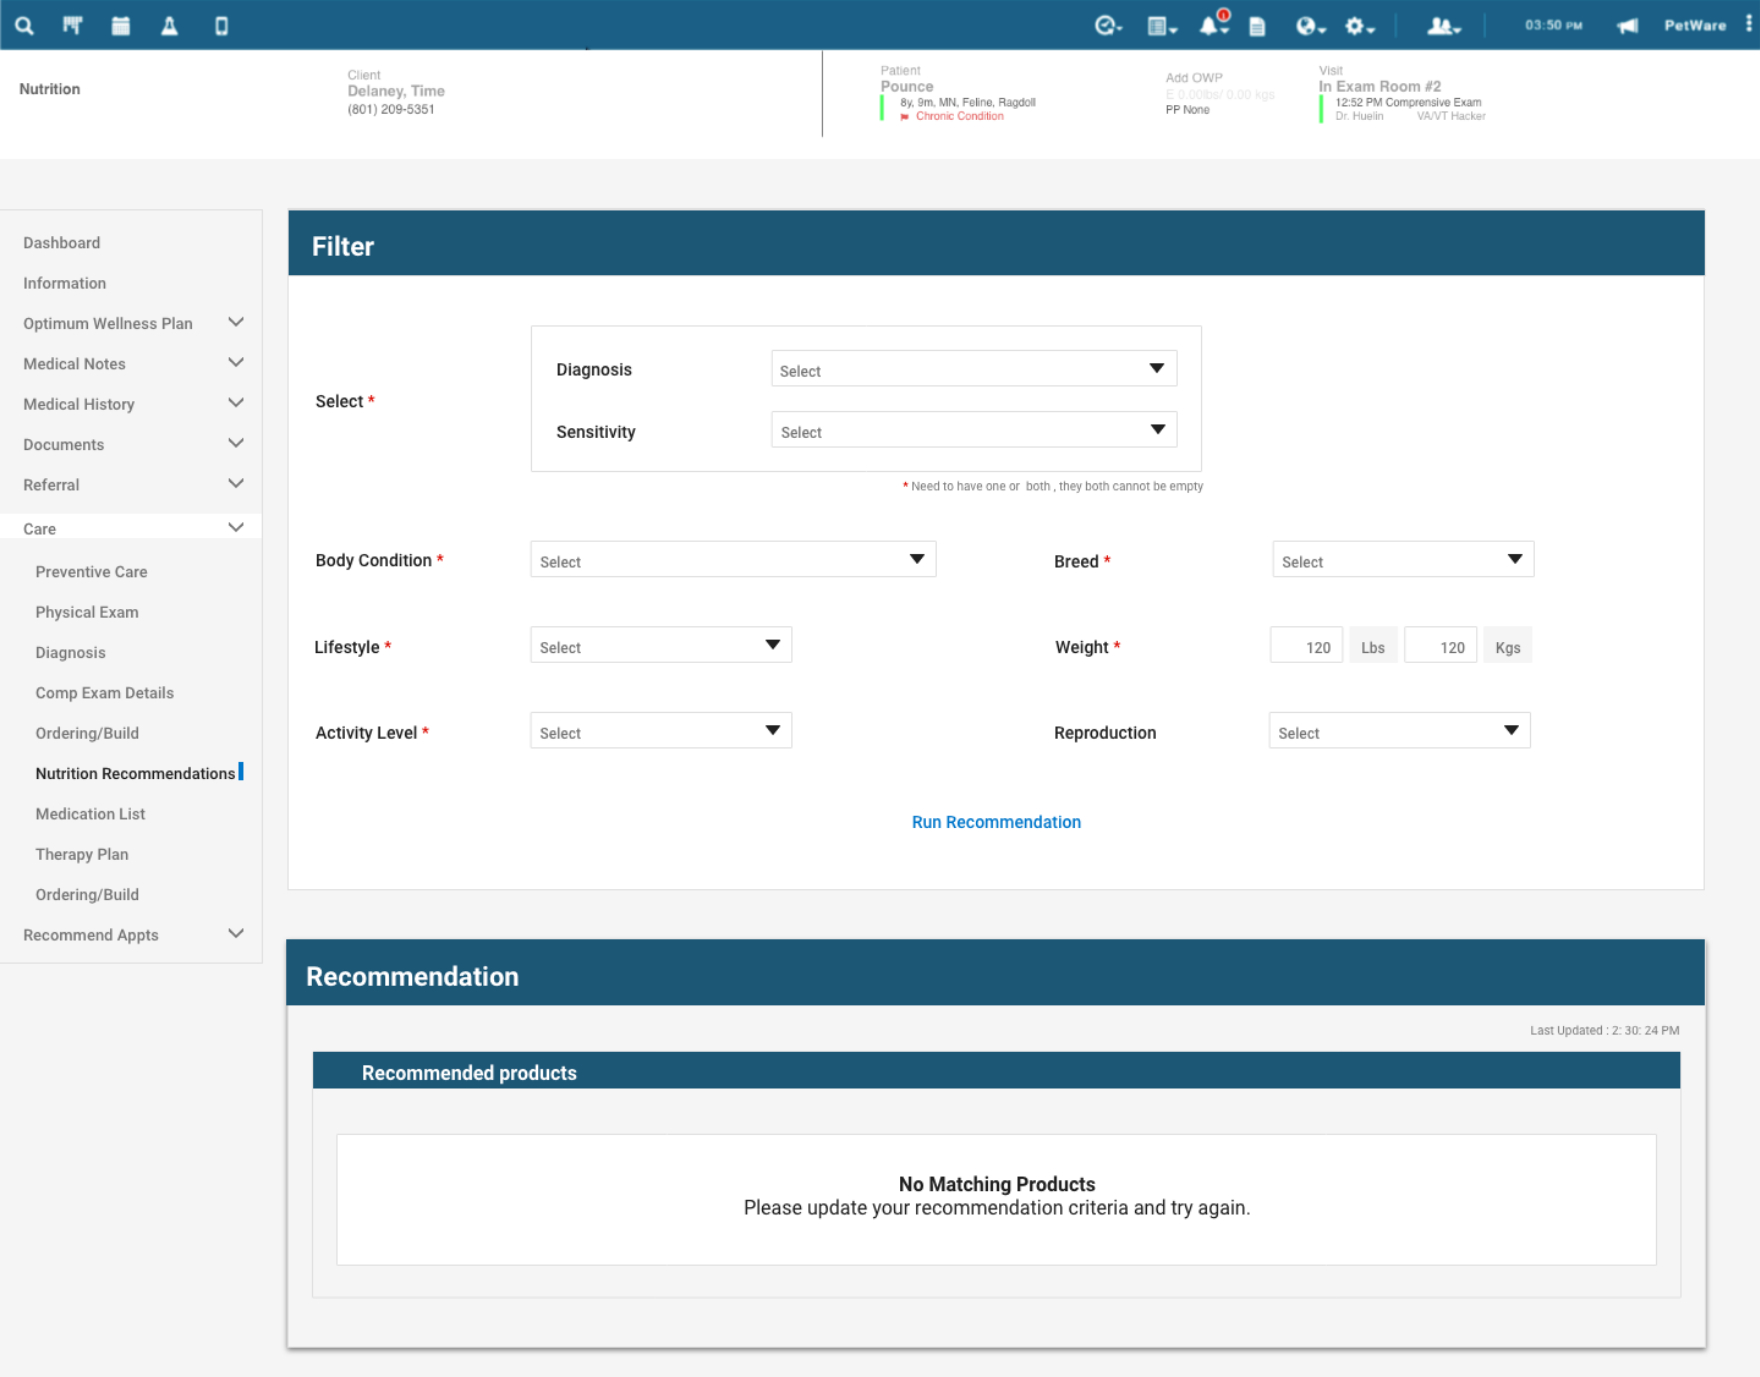Screen dimensions: 1760x1377
Task: Open the users group menu icon
Action: [x=1443, y=26]
